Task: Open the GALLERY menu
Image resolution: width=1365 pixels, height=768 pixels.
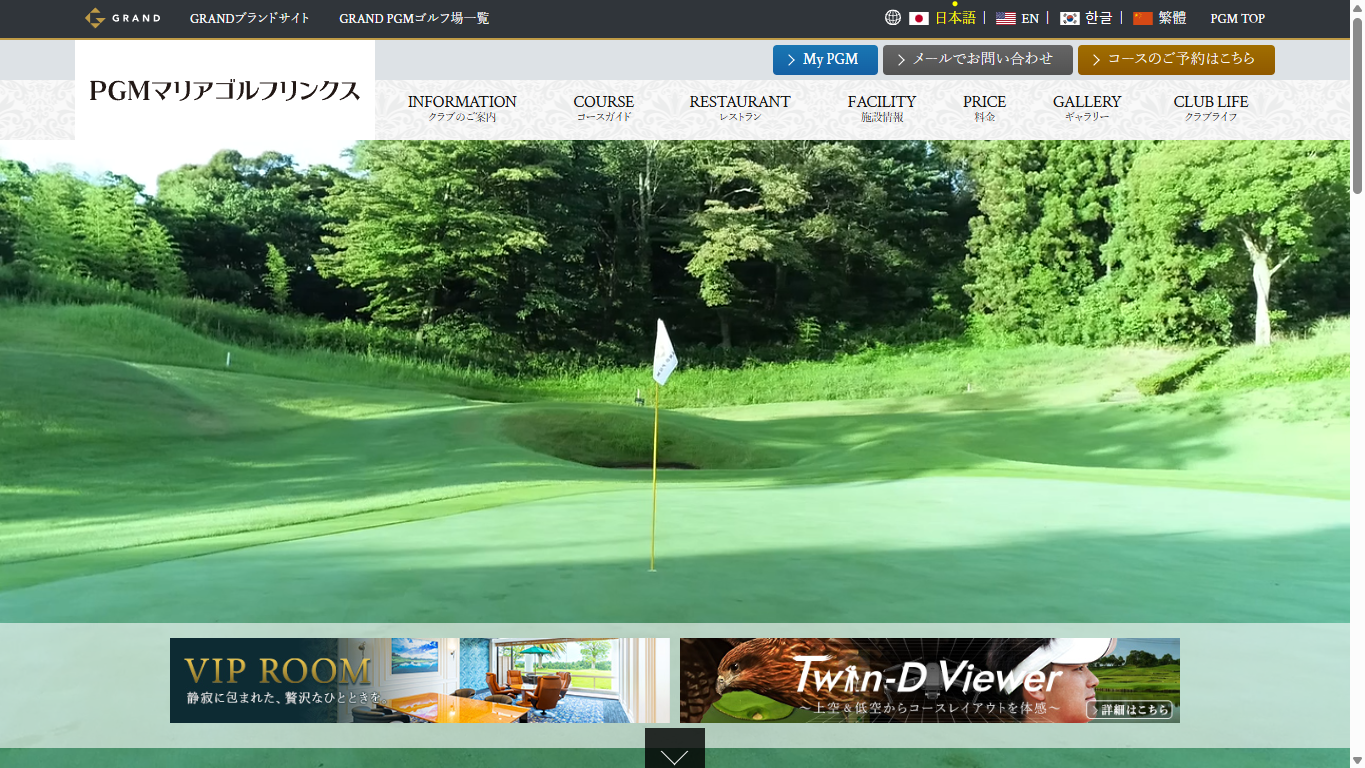Action: coord(1087,108)
